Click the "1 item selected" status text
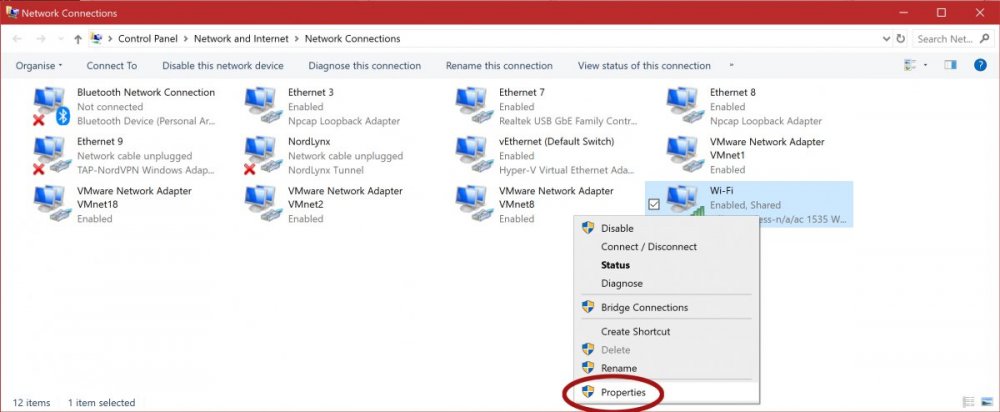1000x412 pixels. pyautogui.click(x=101, y=402)
